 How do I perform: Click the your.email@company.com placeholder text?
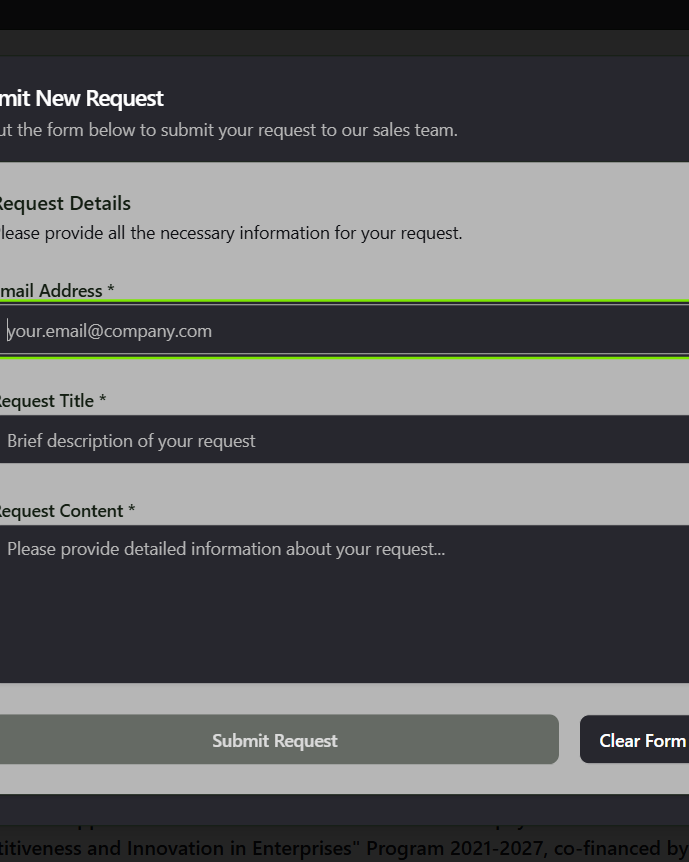coord(110,331)
